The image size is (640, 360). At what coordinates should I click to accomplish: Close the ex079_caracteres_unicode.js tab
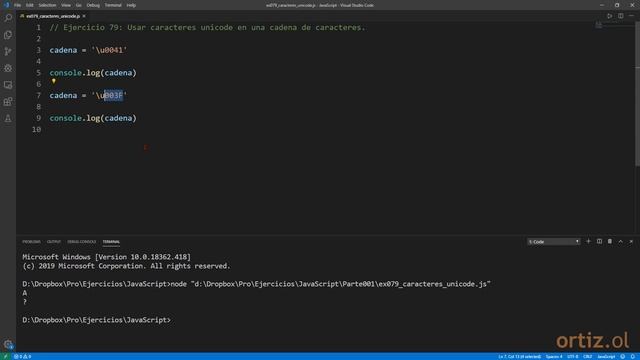(84, 16)
